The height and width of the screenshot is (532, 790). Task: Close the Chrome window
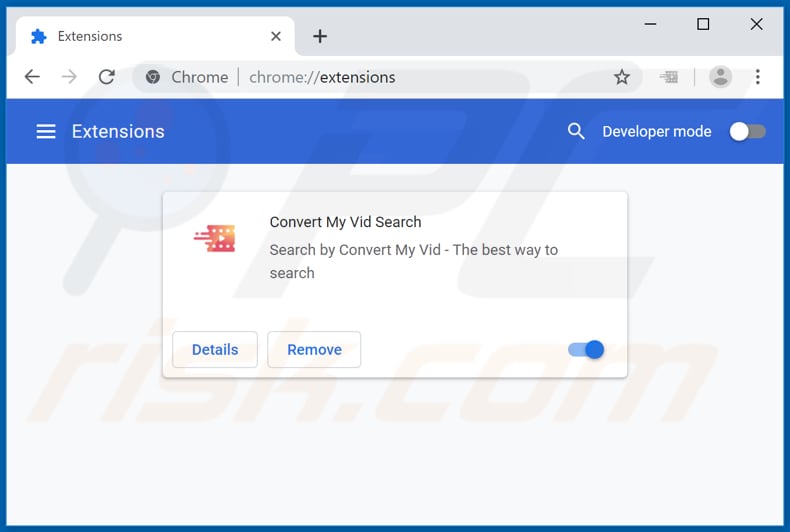pyautogui.click(x=756, y=24)
